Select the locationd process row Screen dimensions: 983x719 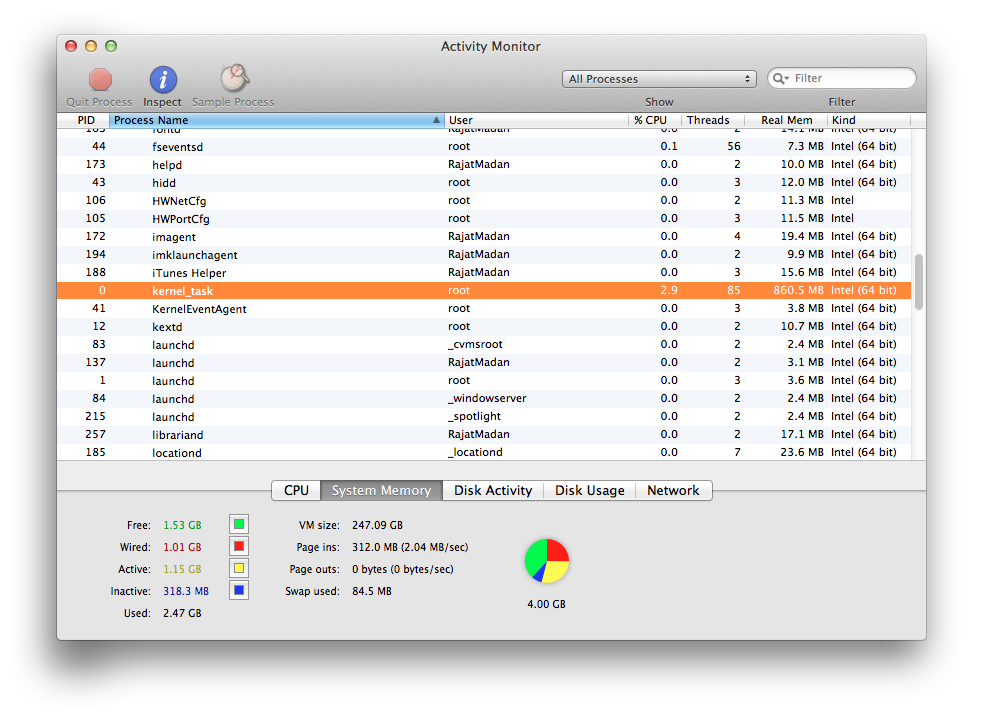coord(484,452)
